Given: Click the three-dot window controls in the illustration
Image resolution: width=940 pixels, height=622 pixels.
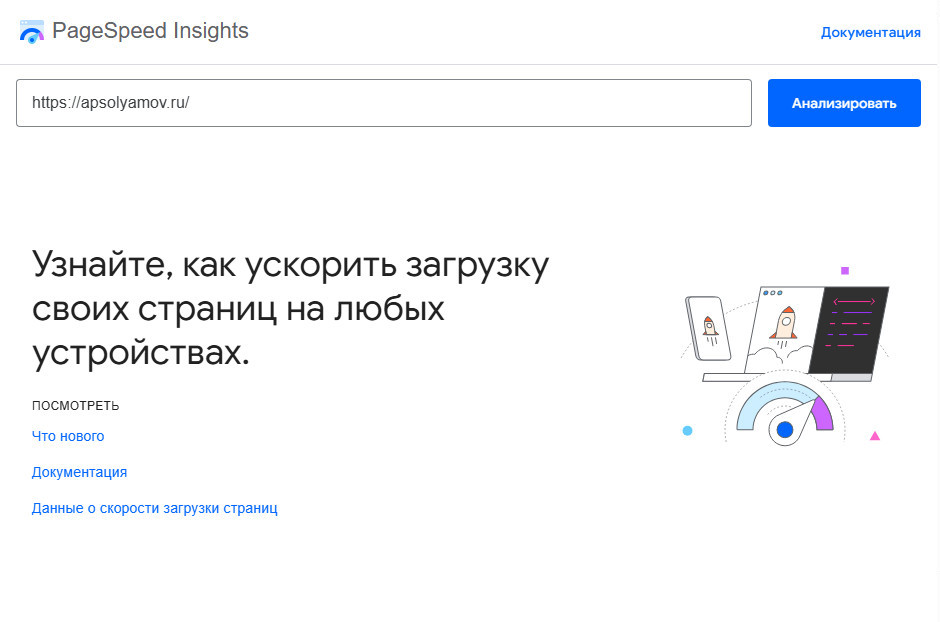Looking at the screenshot, I should [x=771, y=294].
